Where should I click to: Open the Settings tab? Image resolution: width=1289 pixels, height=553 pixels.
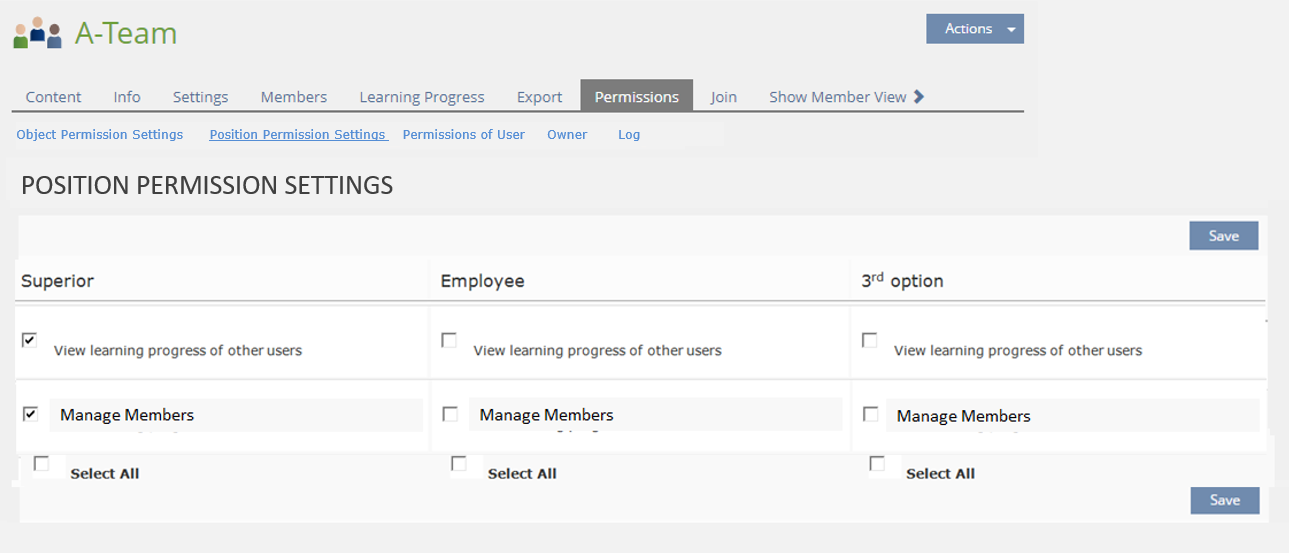[x=200, y=97]
